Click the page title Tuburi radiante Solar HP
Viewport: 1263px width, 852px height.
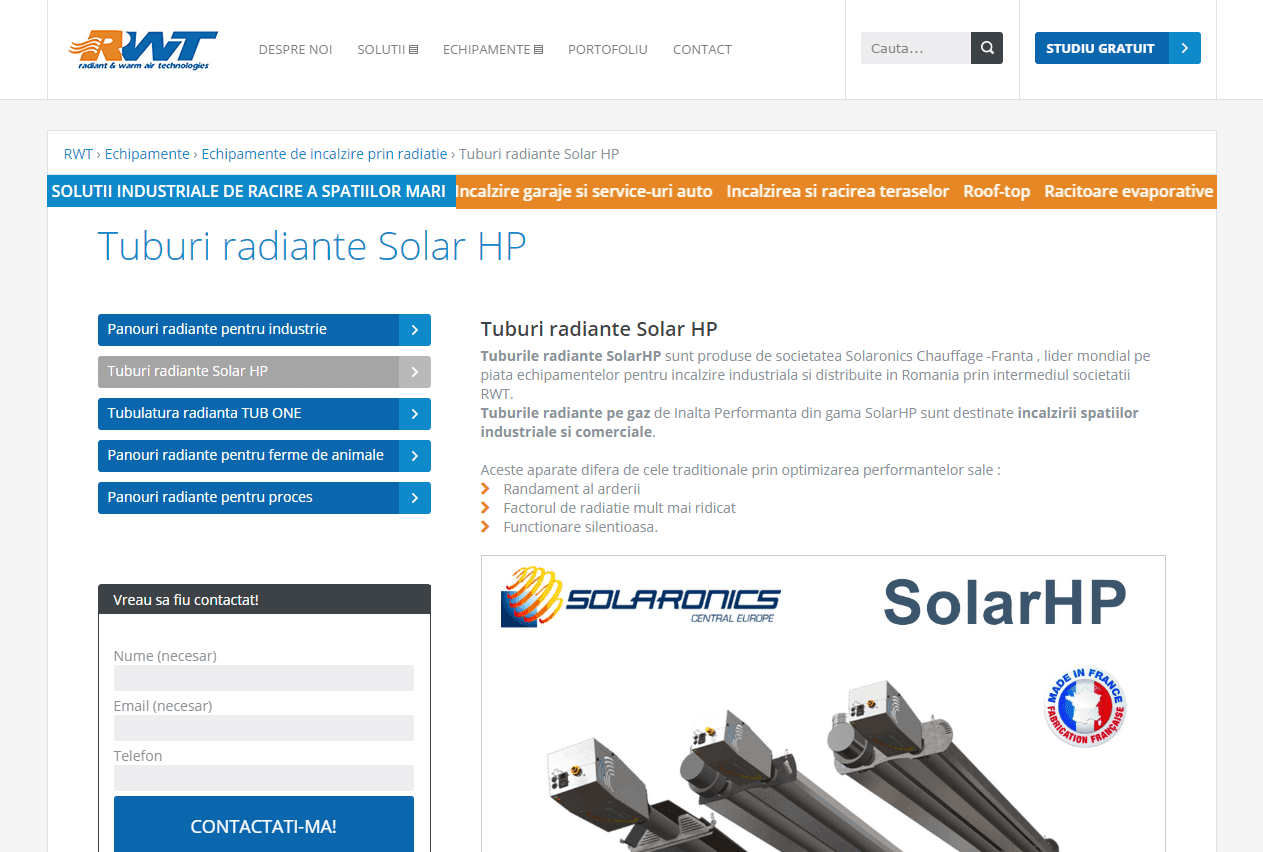tap(312, 246)
